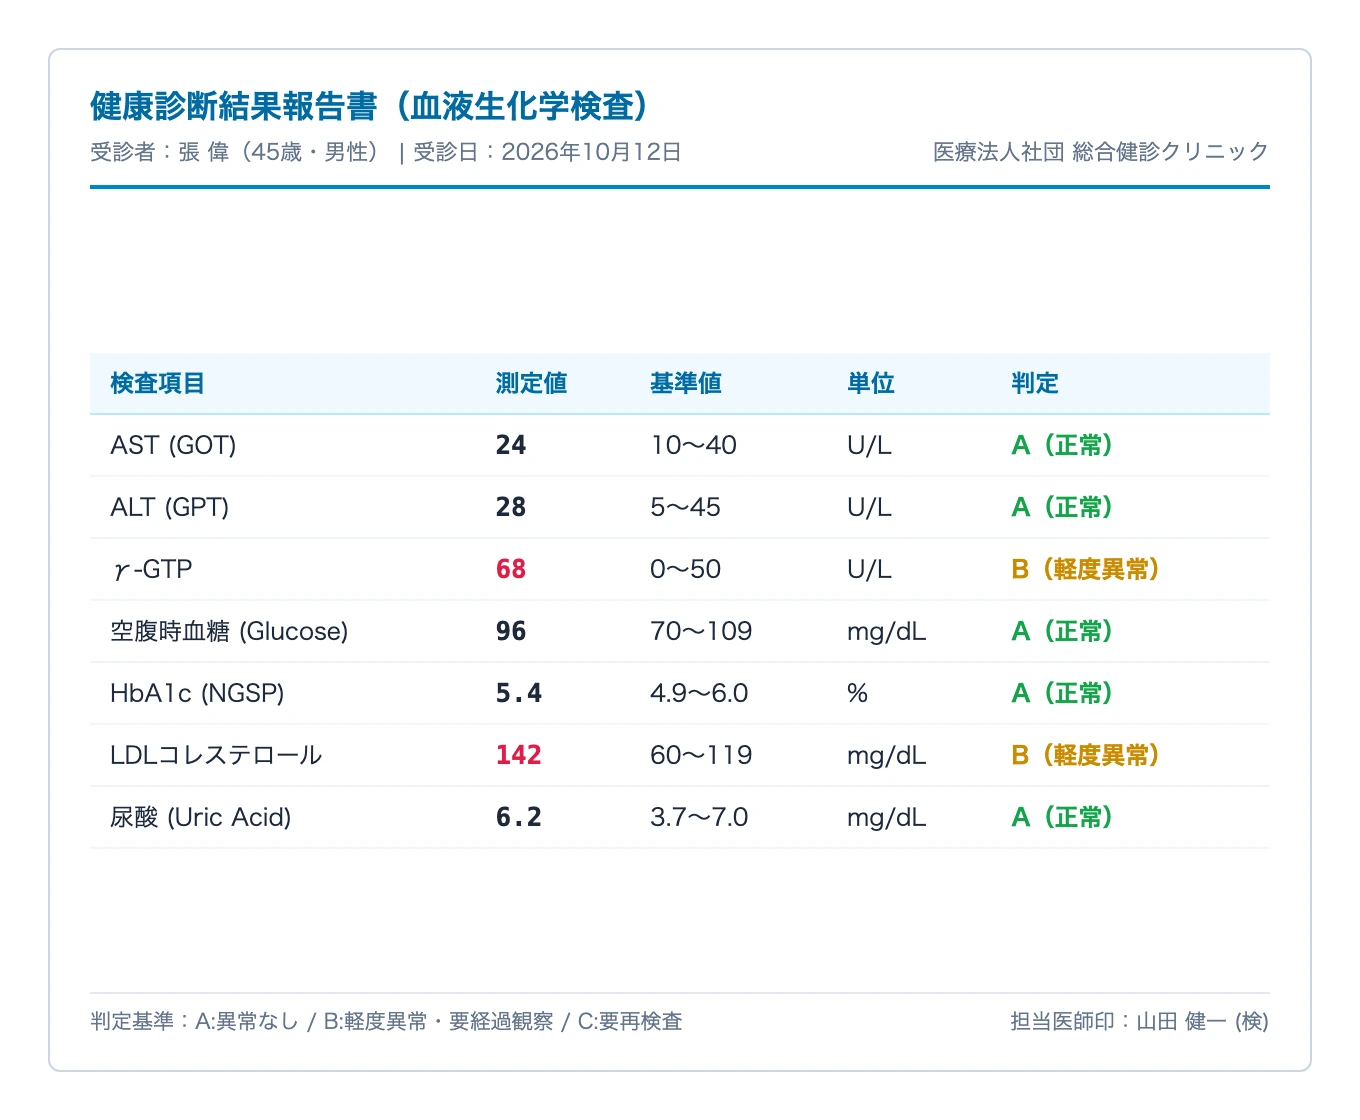This screenshot has width=1360, height=1120.
Task: Click the 検査項目 column header
Action: pos(157,383)
